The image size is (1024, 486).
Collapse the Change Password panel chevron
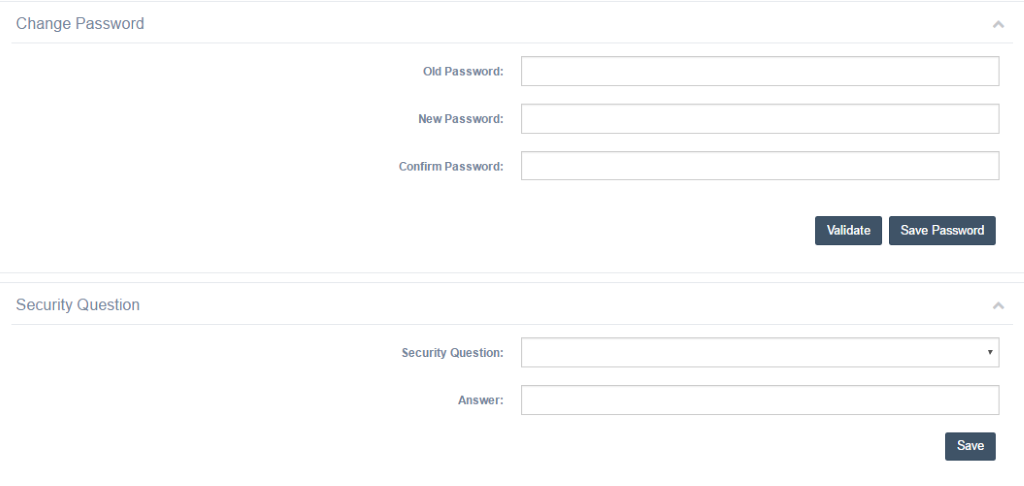997,24
